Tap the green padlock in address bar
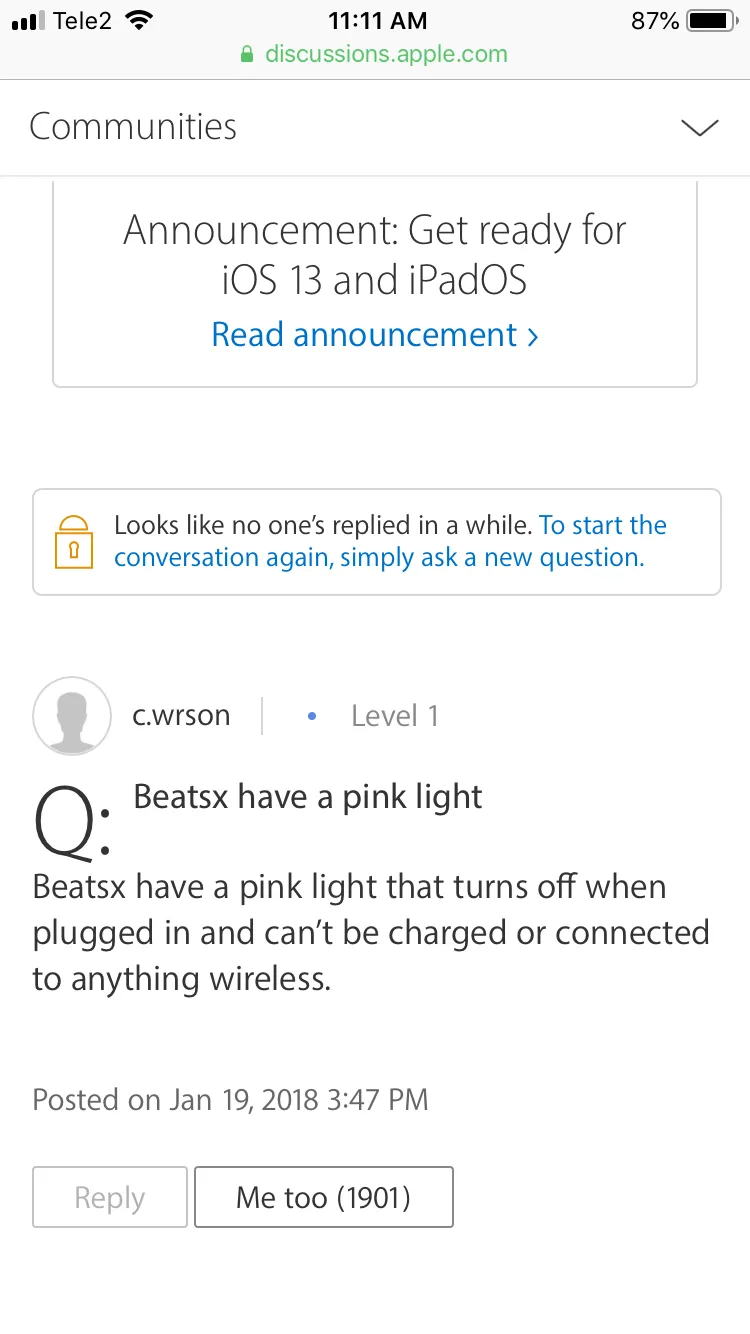Viewport: 750px width, 1334px height. coord(248,54)
